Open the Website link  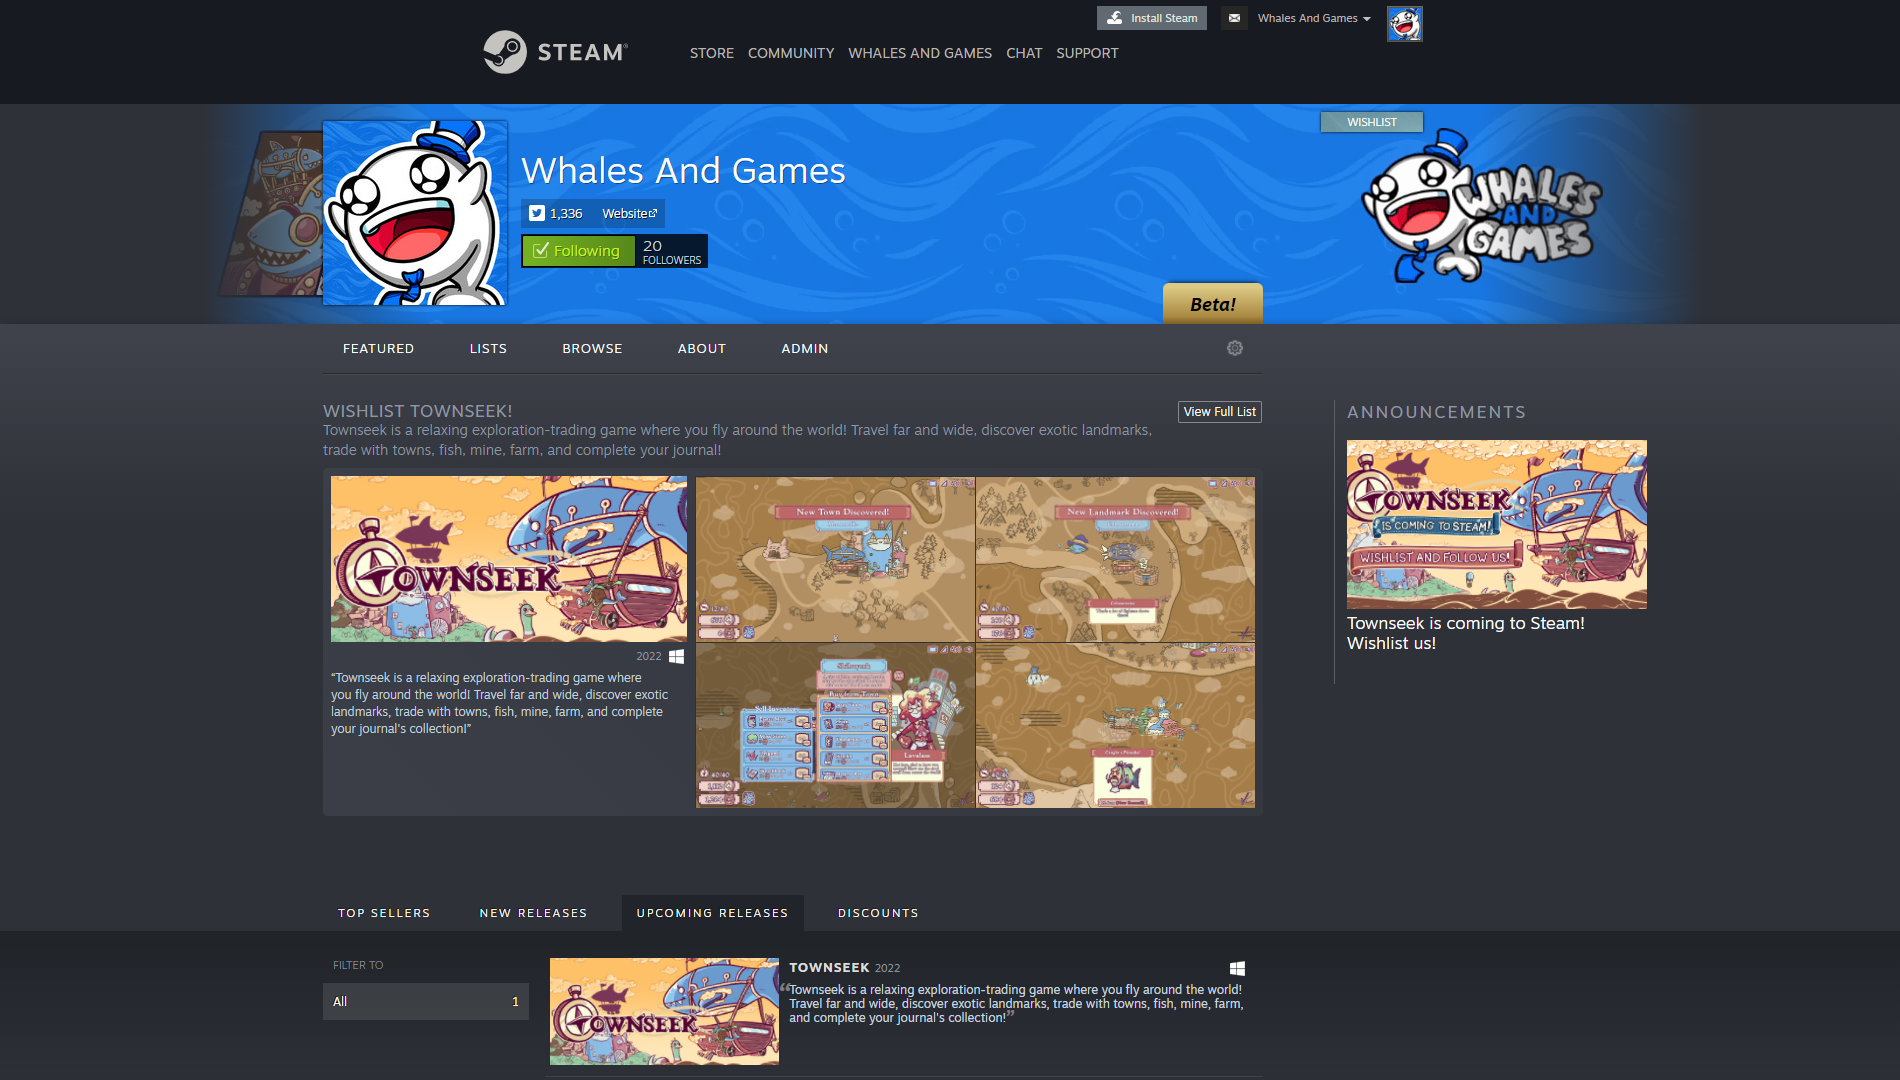[630, 213]
